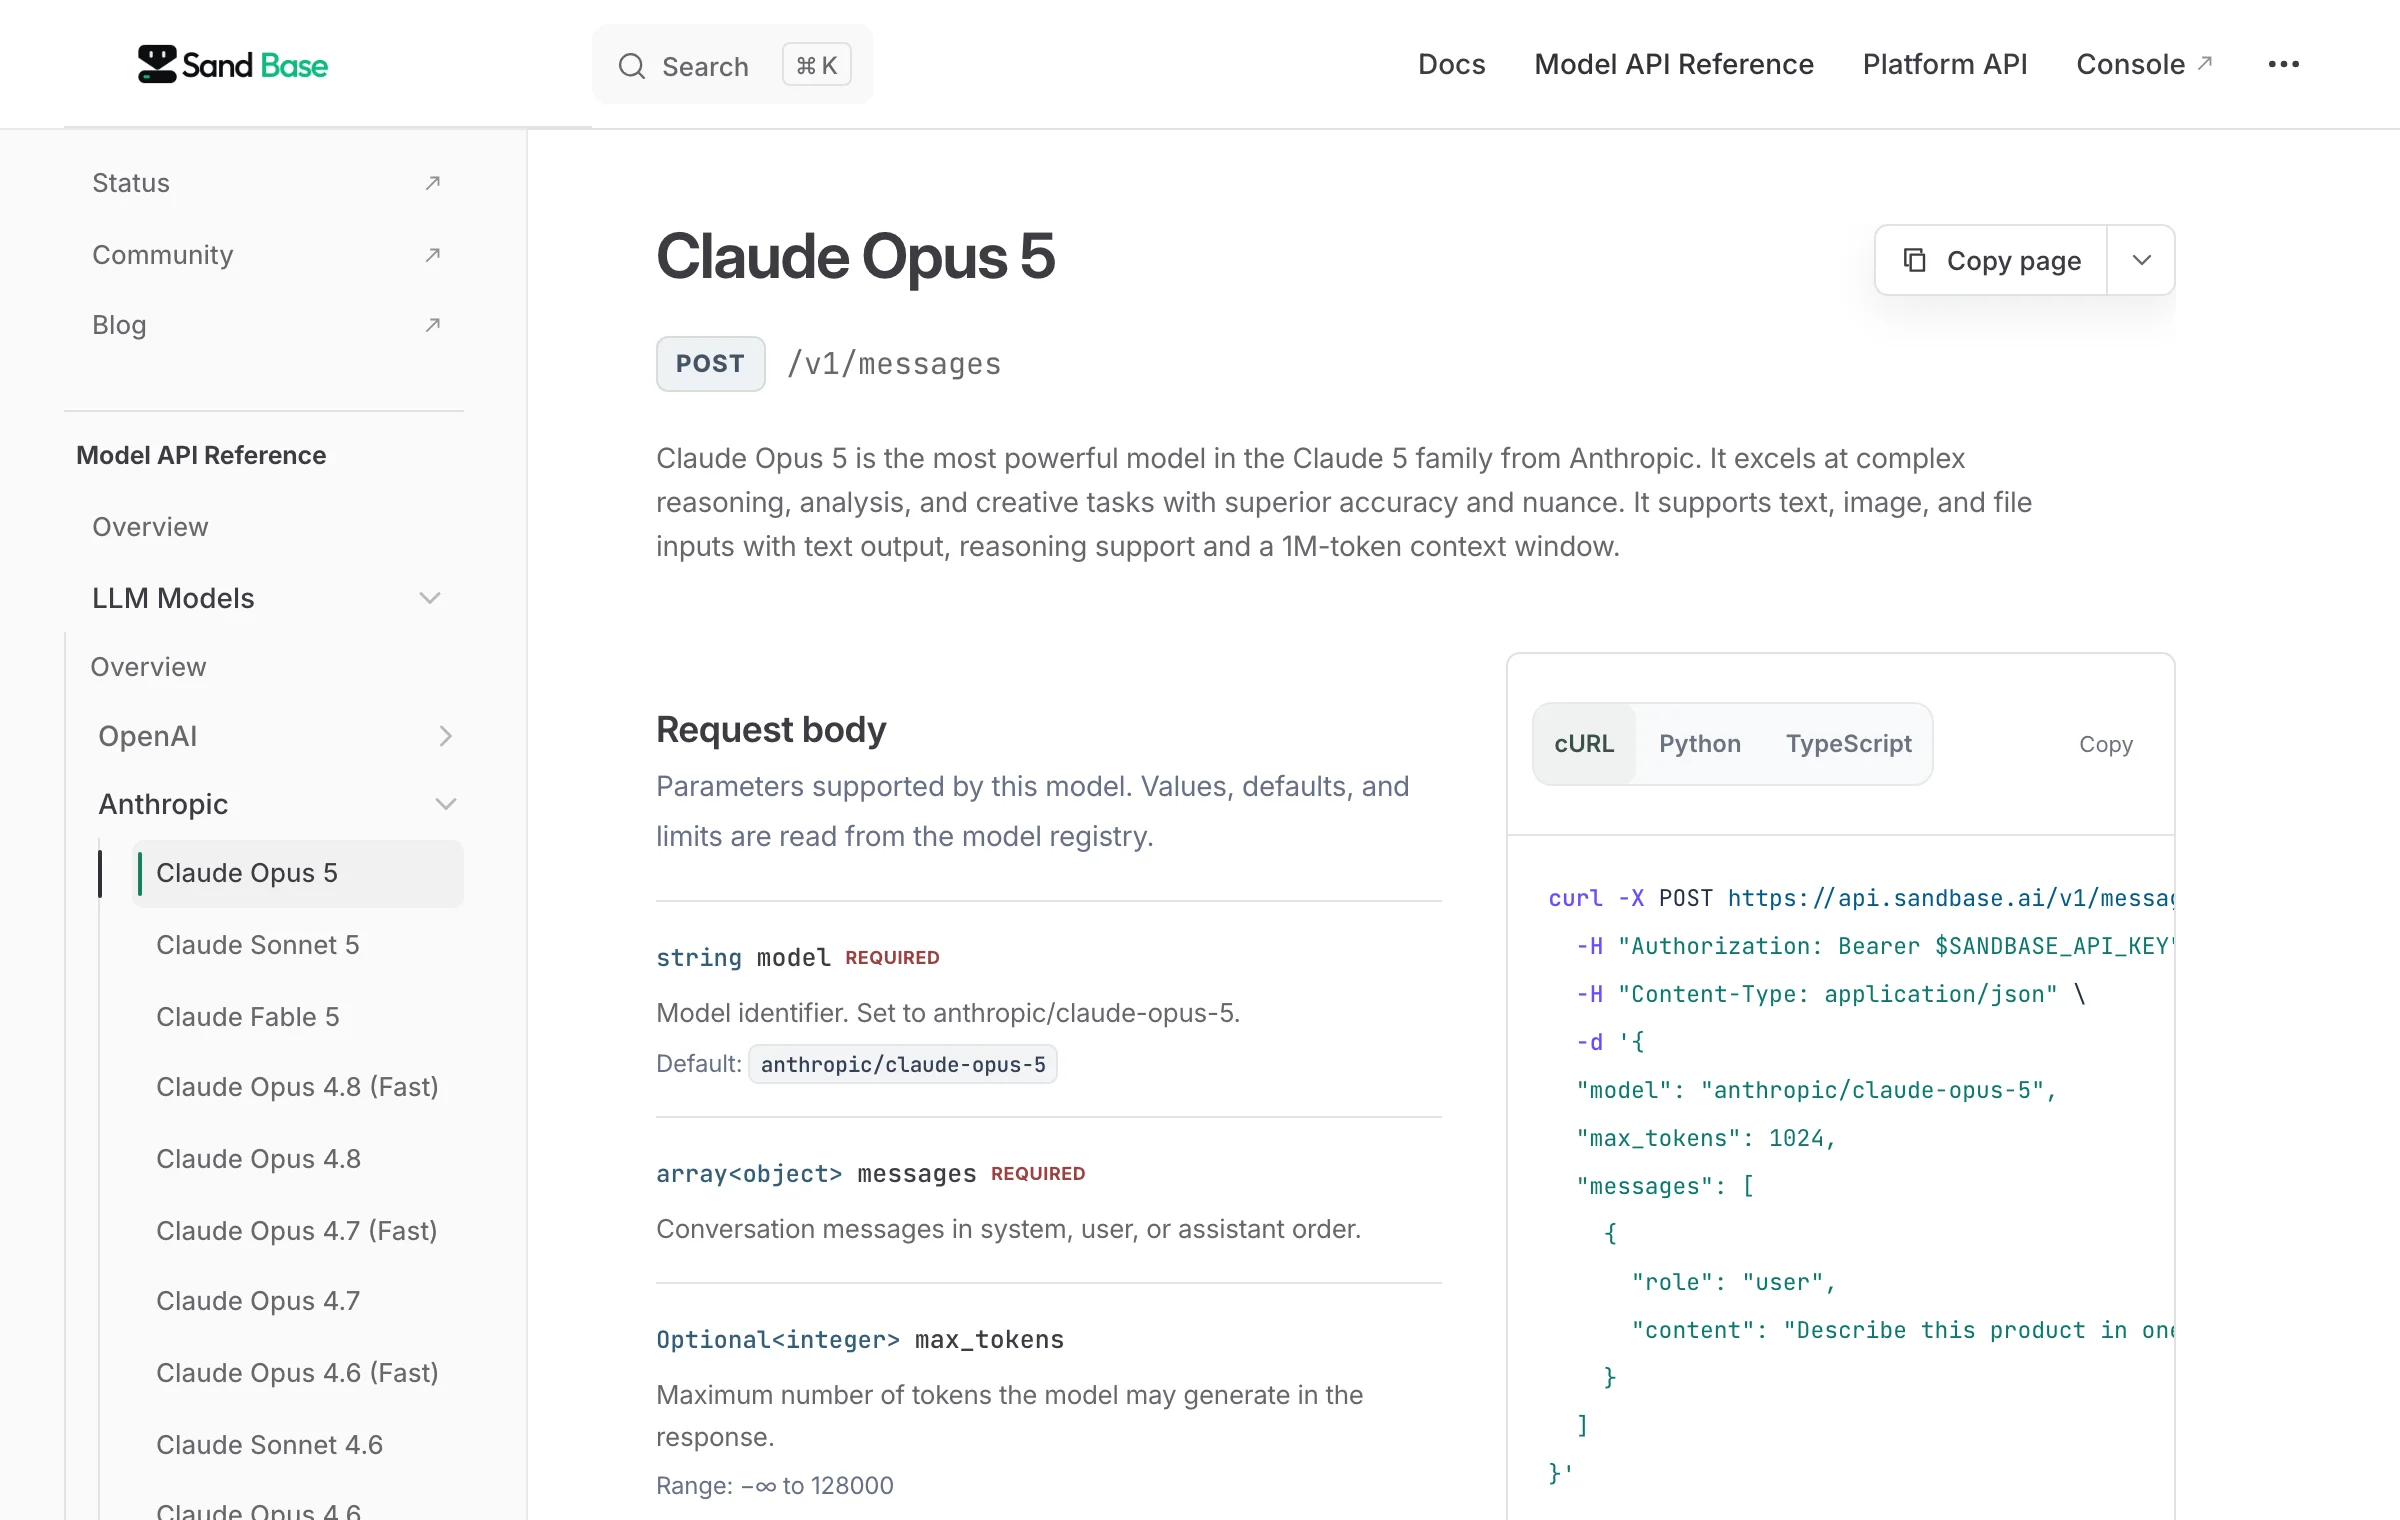Click the ⌘K shortcut badge
The height and width of the screenshot is (1520, 2400).
tap(816, 65)
